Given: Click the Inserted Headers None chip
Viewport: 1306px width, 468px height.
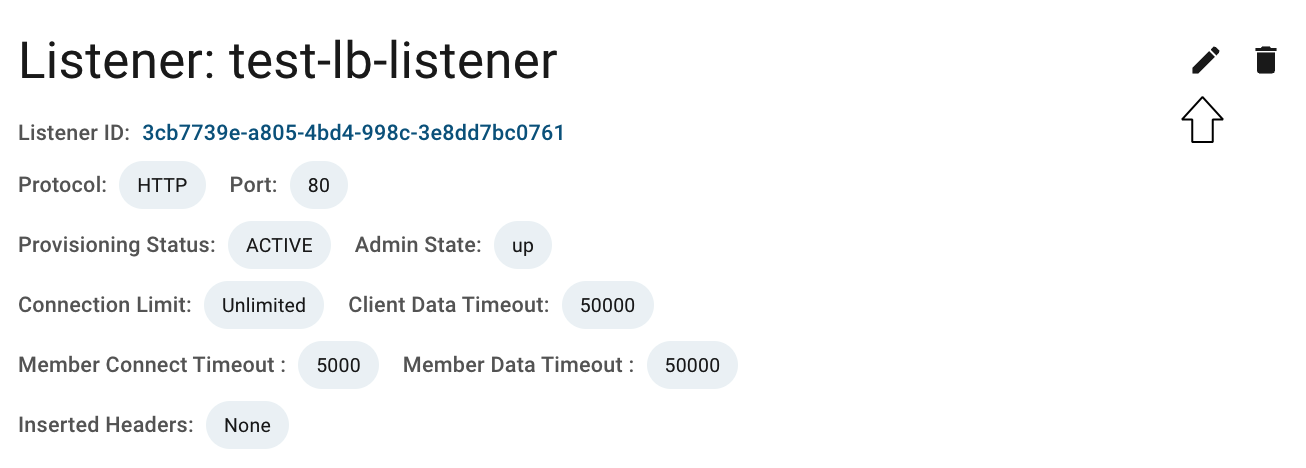Looking at the screenshot, I should coord(248,425).
